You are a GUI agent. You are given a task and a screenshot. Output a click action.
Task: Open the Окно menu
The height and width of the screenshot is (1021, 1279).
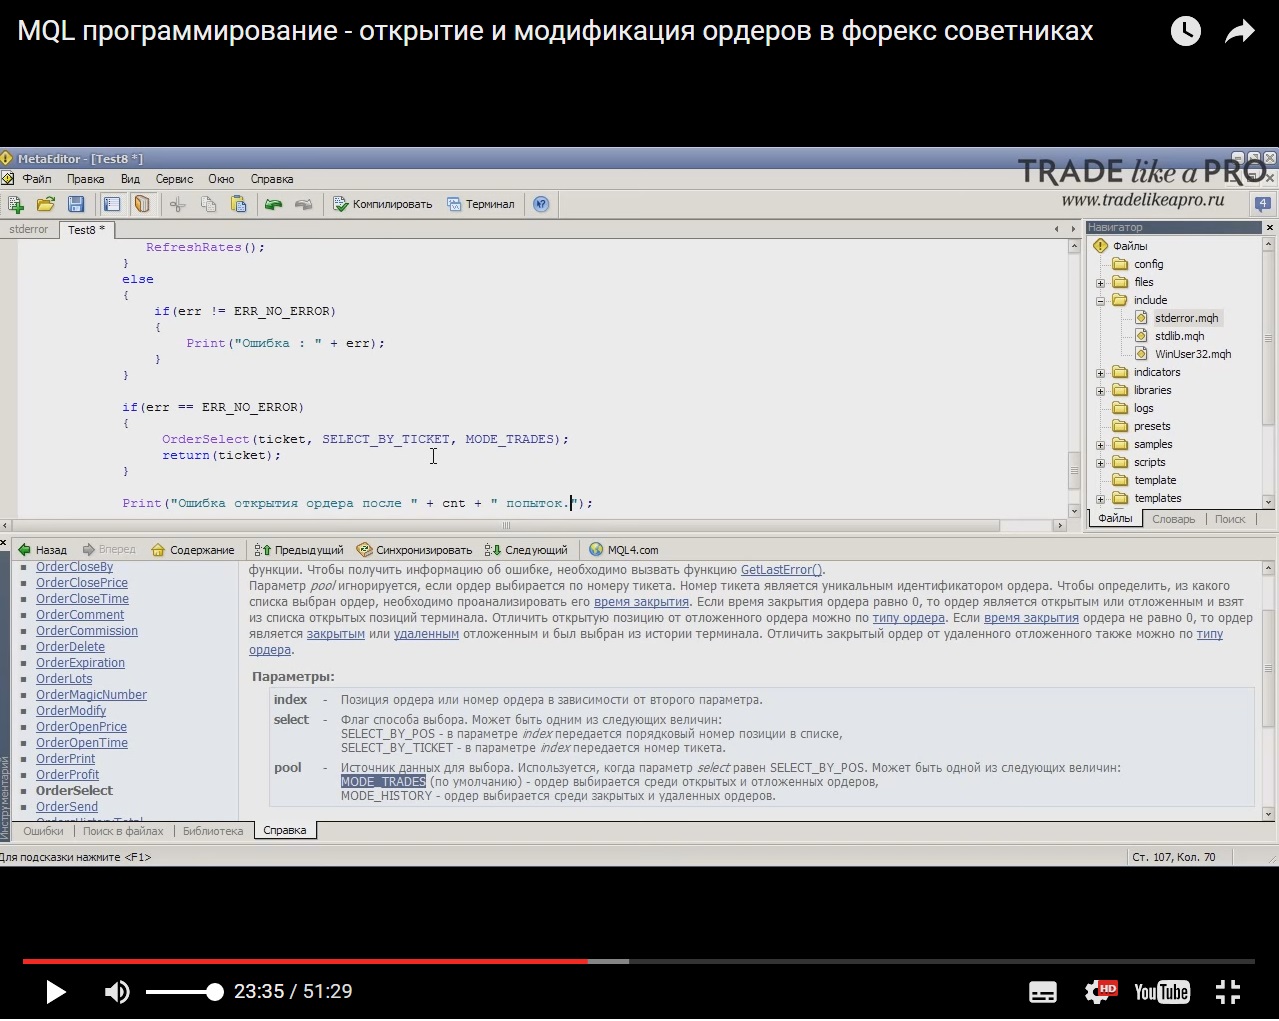[221, 179]
